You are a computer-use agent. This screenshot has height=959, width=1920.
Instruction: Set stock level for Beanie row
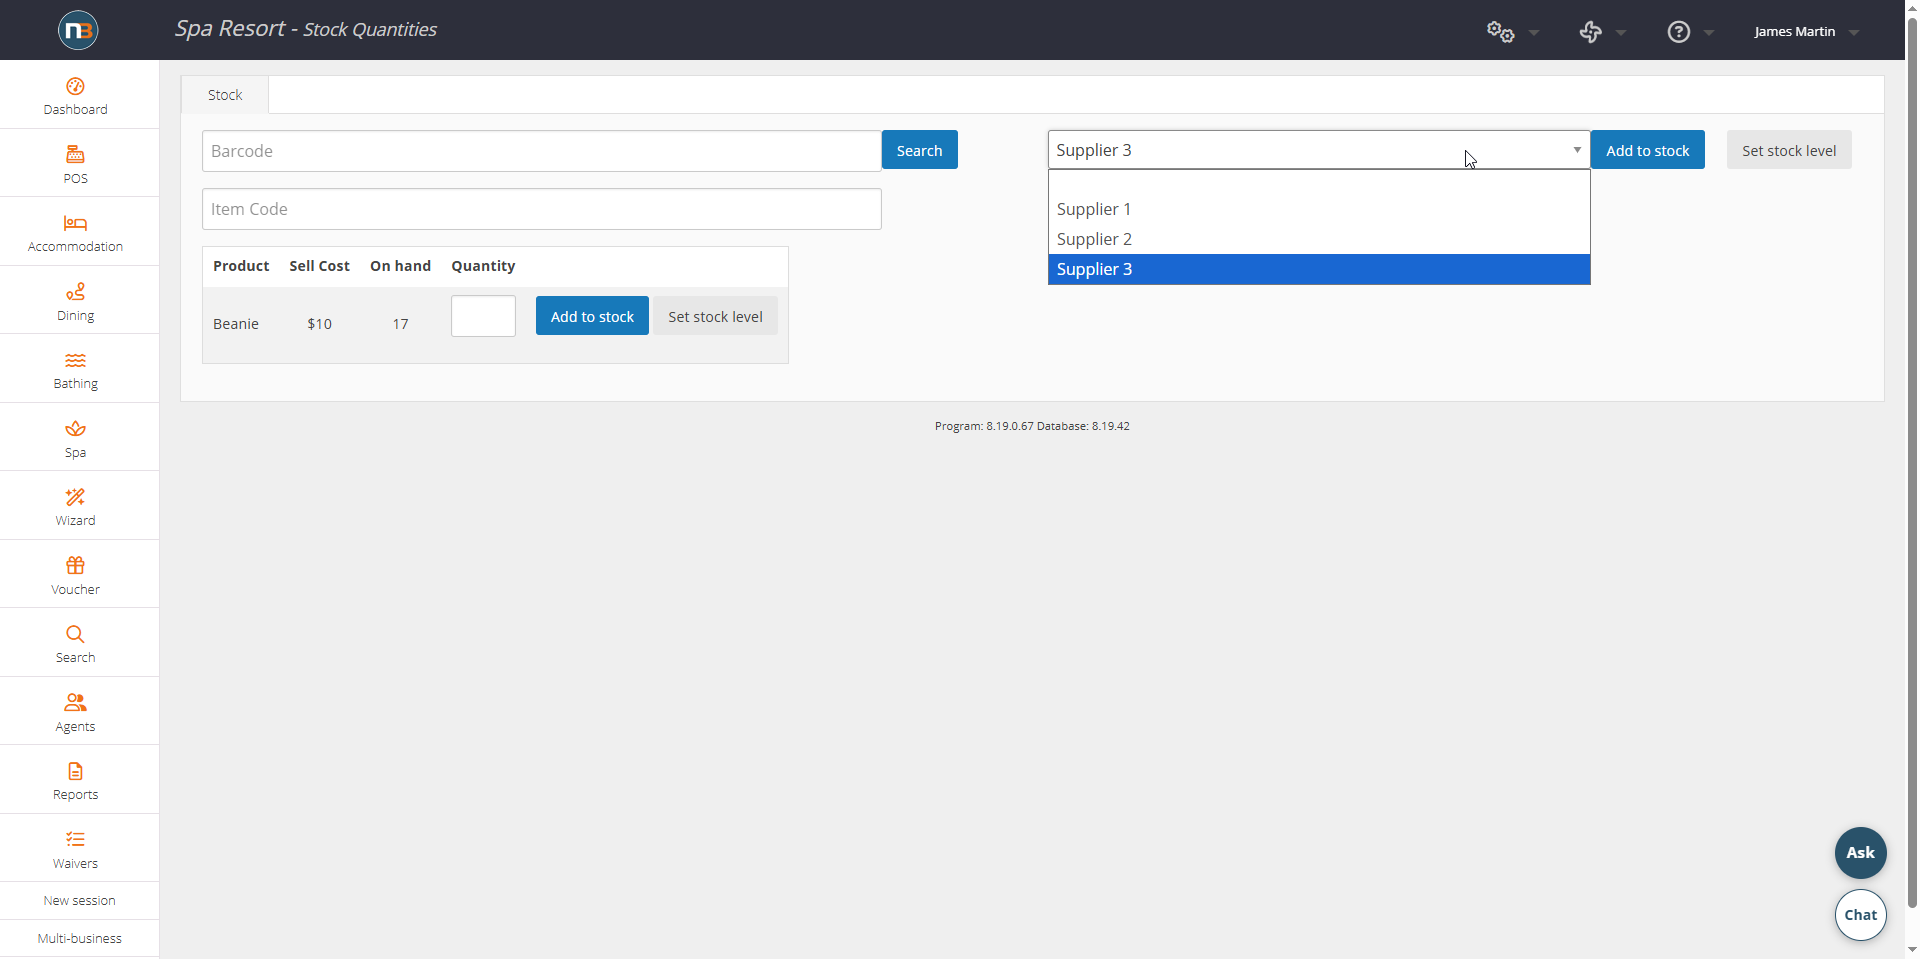click(715, 316)
